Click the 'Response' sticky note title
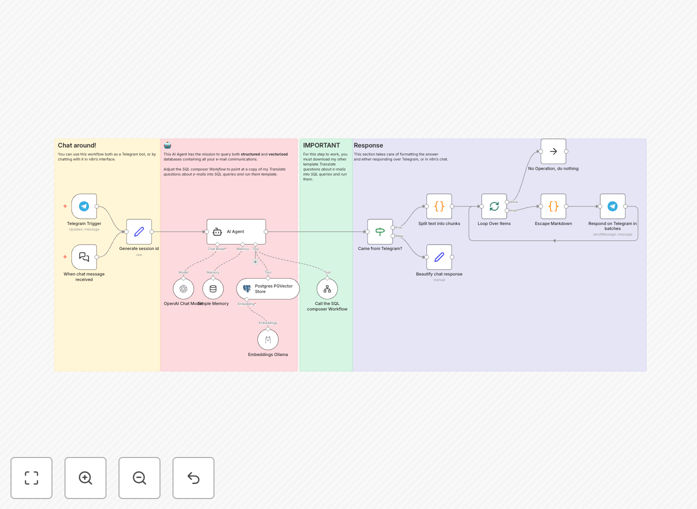Image resolution: width=697 pixels, height=509 pixels. tap(368, 145)
